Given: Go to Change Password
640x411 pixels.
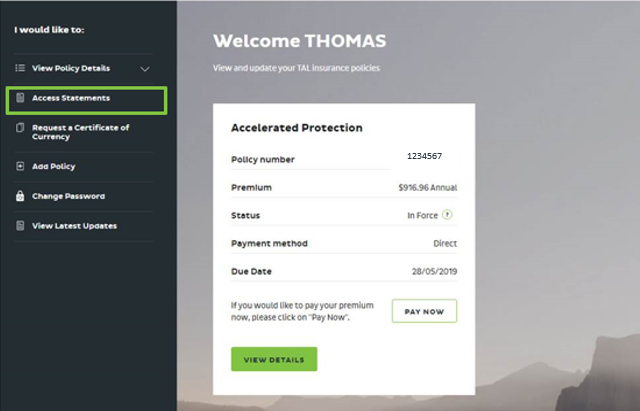Looking at the screenshot, I should [68, 196].
